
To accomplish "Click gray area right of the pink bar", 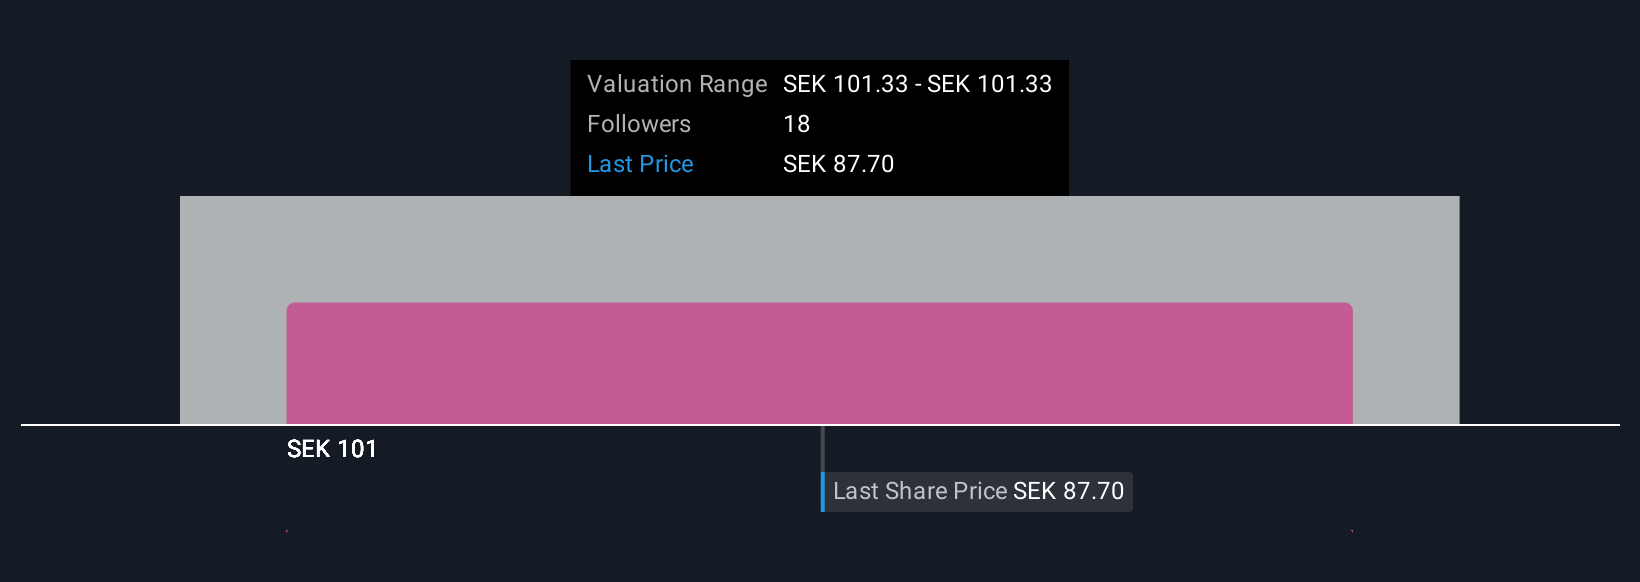I will pyautogui.click(x=1406, y=330).
